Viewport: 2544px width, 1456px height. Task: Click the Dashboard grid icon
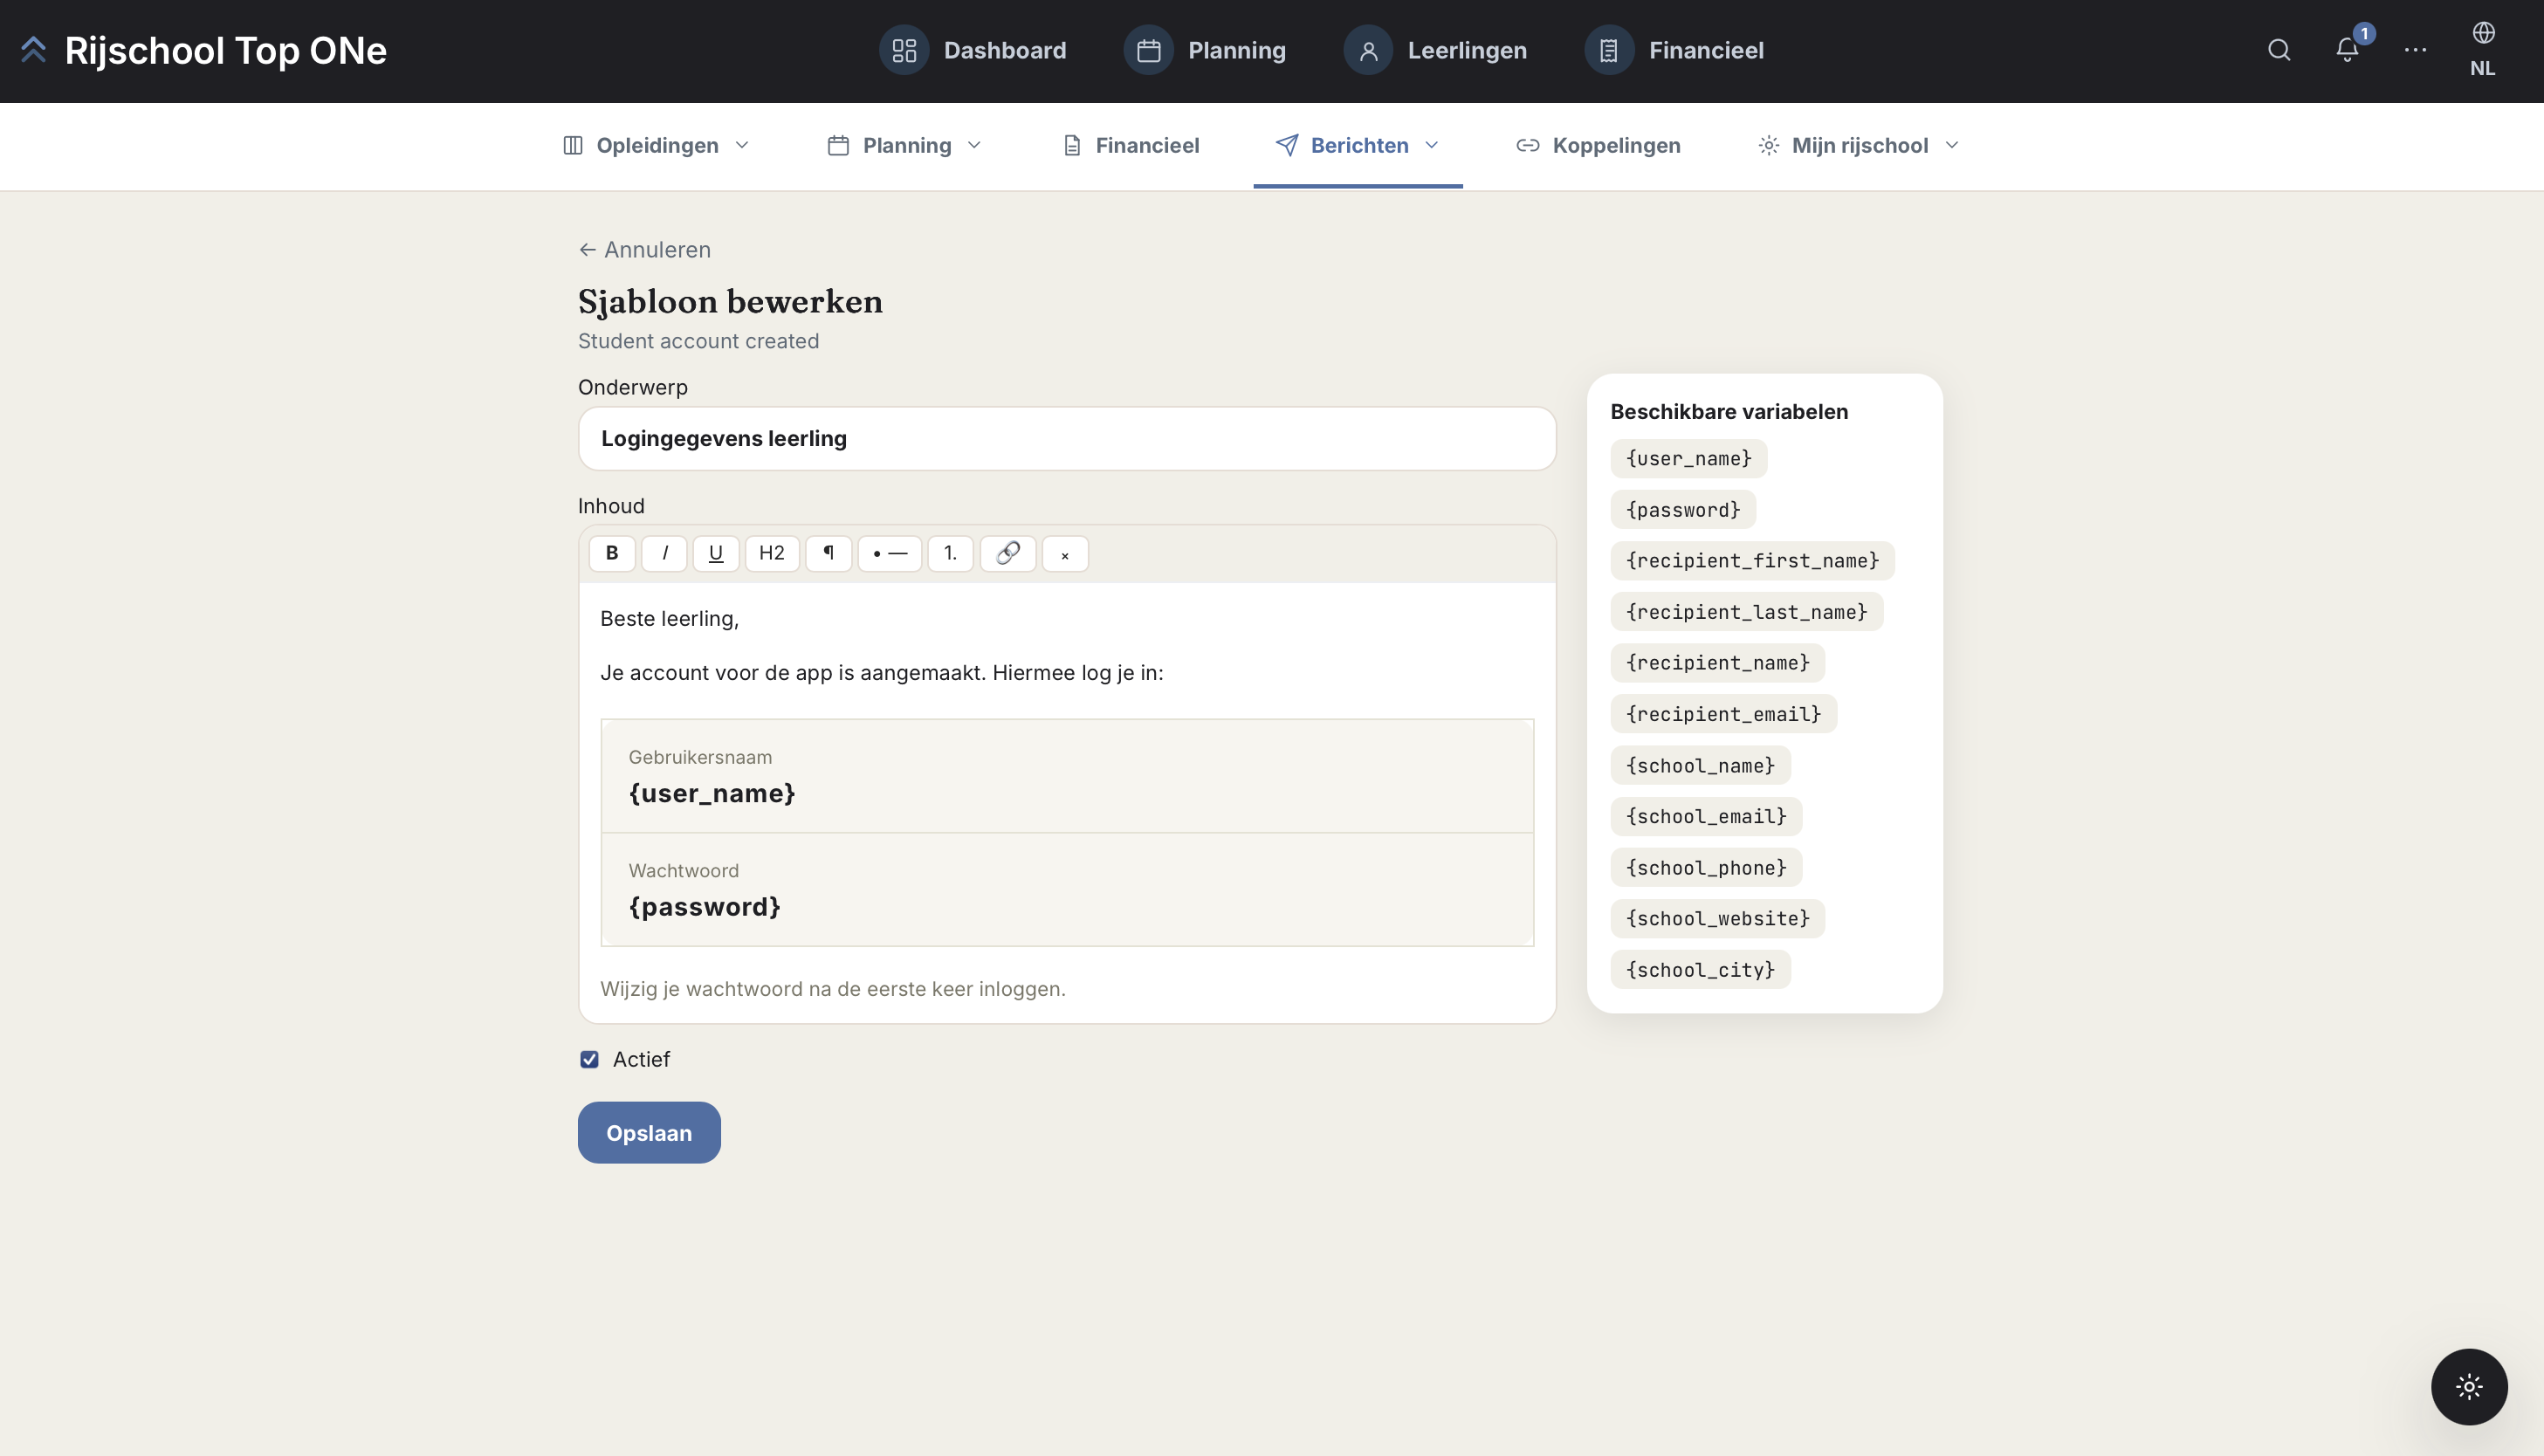tap(904, 50)
